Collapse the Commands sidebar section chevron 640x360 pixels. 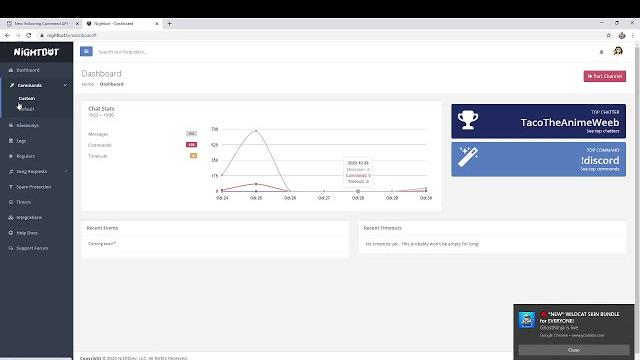coord(65,85)
